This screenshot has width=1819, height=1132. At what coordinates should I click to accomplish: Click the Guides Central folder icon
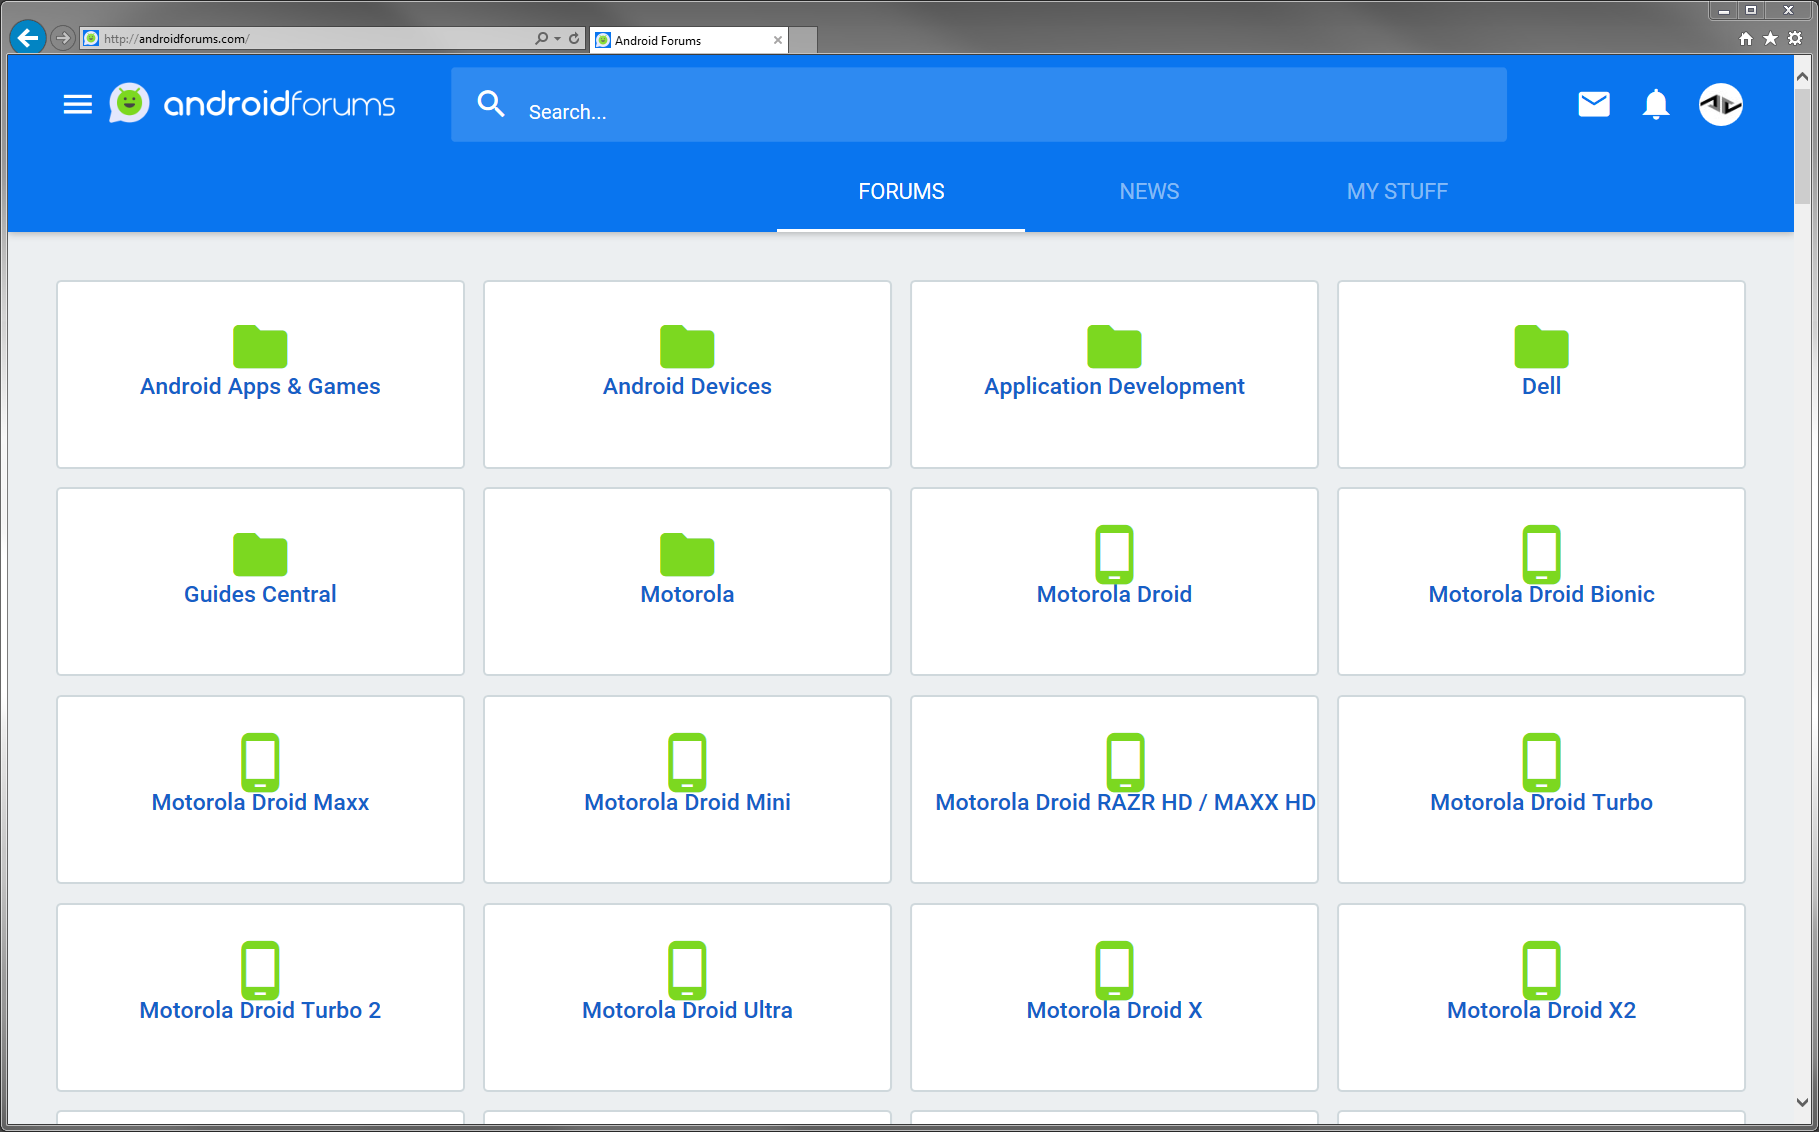(x=260, y=554)
